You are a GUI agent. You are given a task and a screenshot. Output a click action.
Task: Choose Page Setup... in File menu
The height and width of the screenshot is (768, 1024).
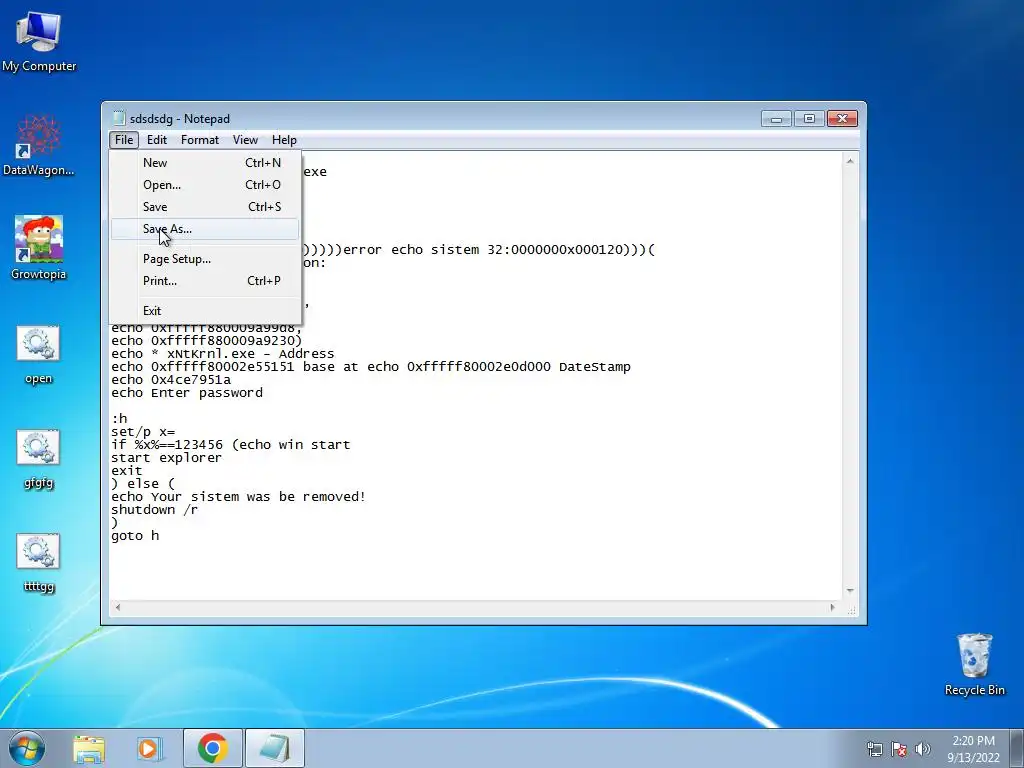(206, 259)
